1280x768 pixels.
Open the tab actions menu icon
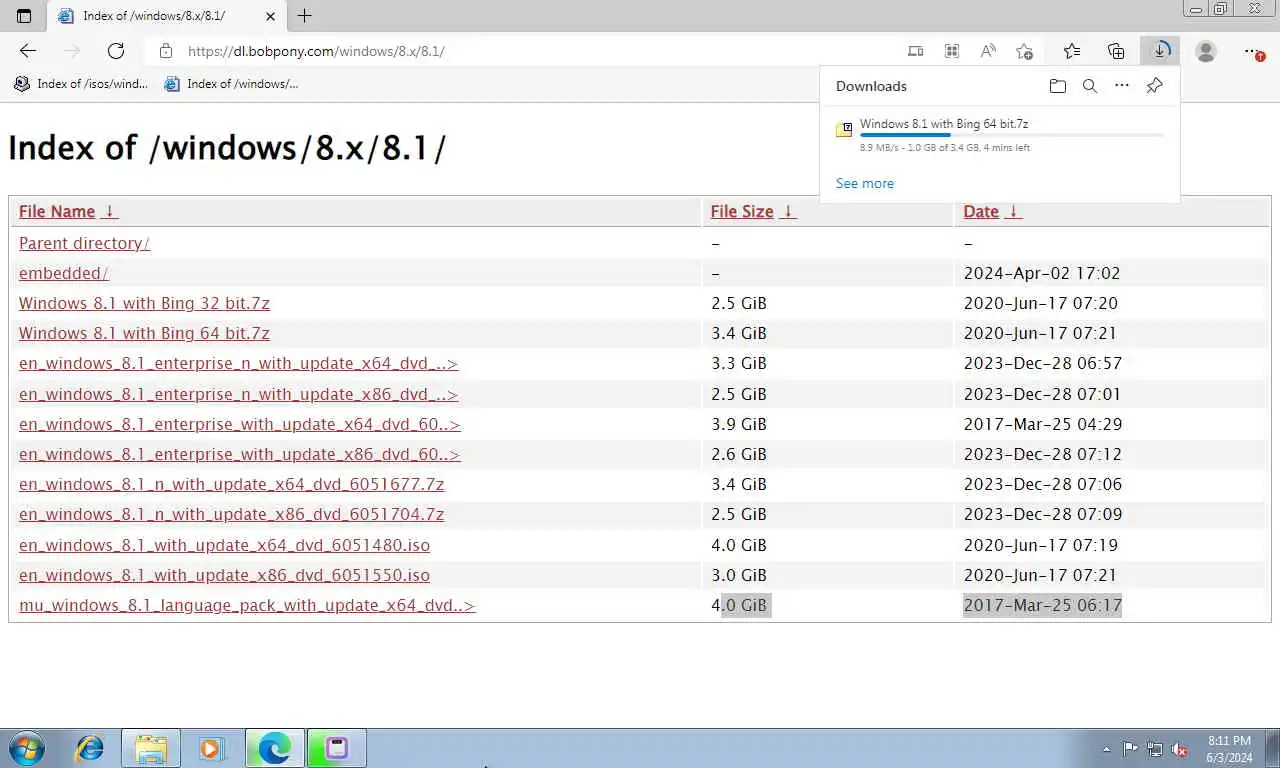pyautogui.click(x=25, y=16)
